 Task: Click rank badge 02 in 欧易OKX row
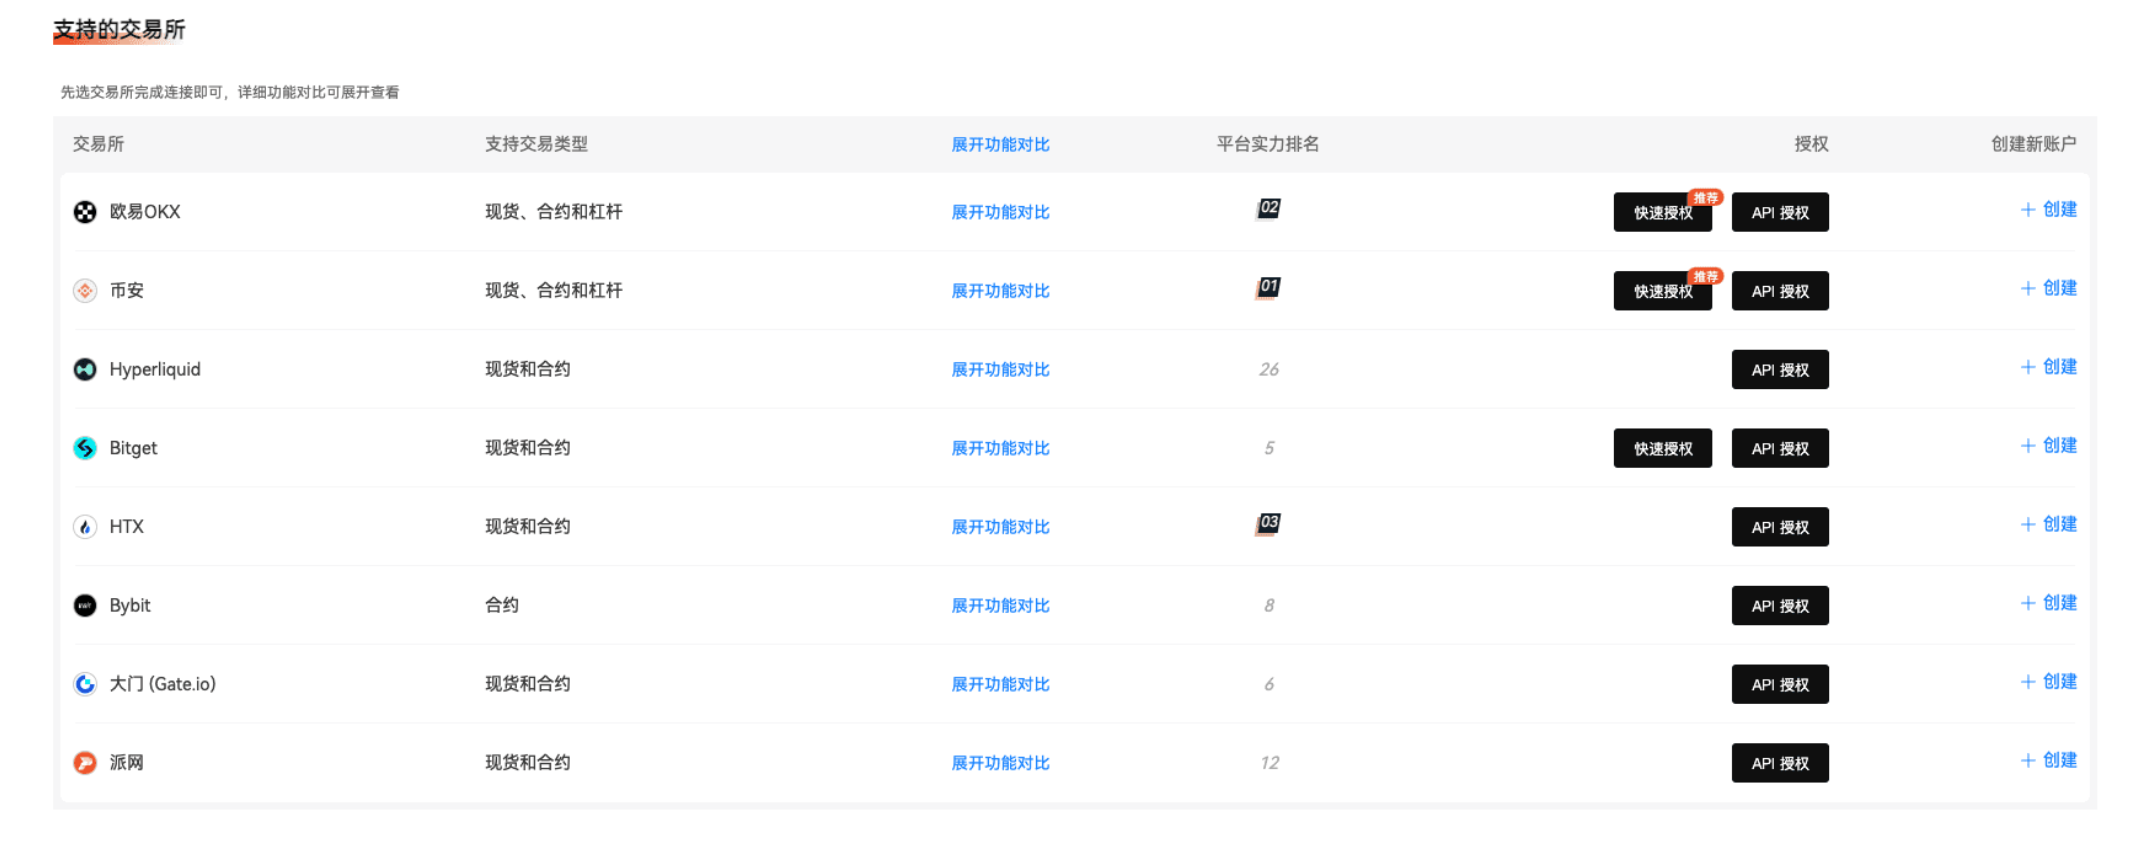coord(1268,209)
